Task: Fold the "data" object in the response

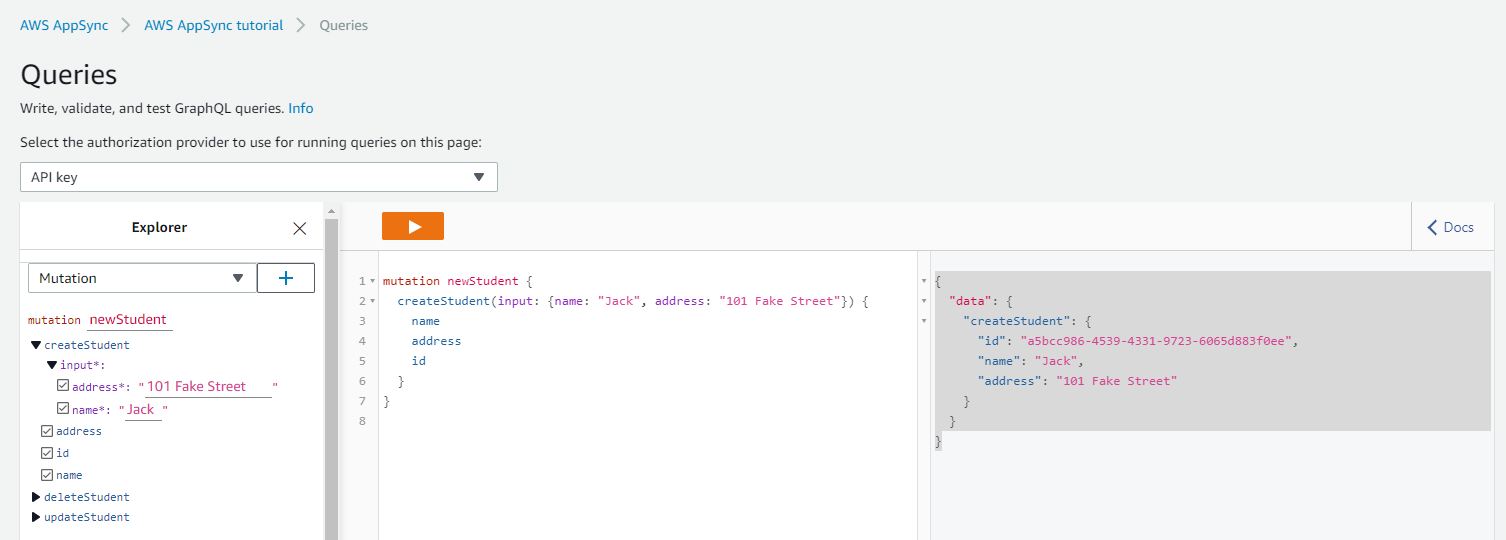Action: point(924,302)
